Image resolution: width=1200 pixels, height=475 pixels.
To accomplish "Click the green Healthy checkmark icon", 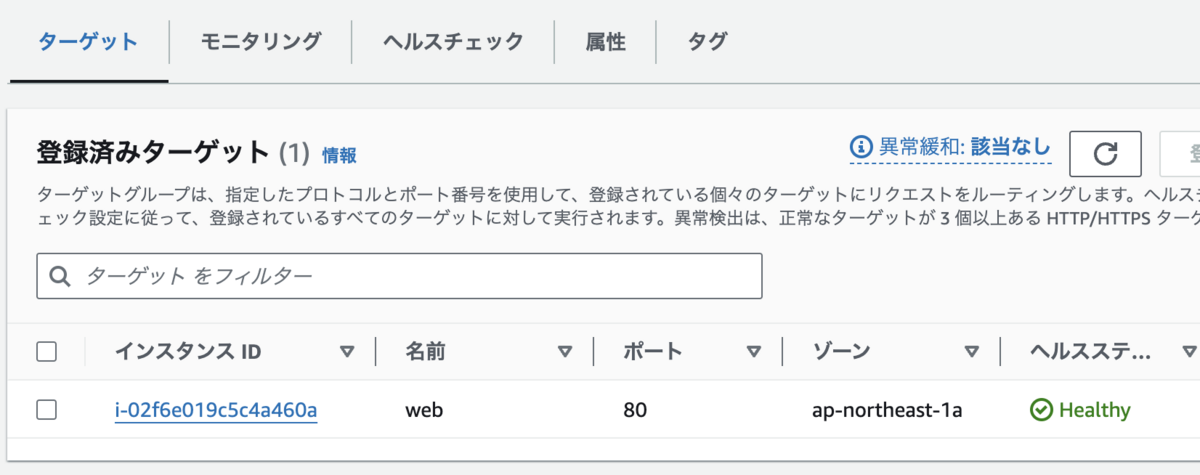I will 1041,410.
